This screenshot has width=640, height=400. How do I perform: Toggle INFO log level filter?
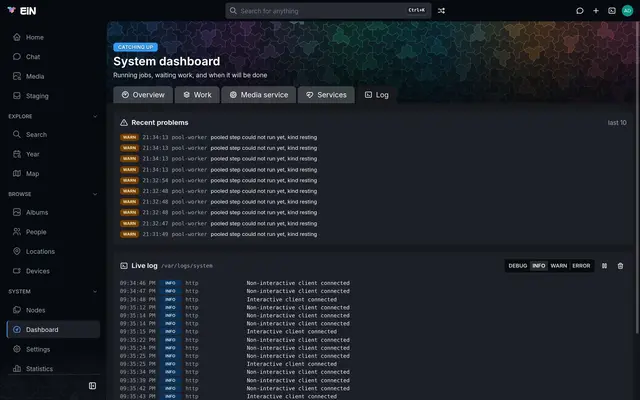tap(538, 266)
